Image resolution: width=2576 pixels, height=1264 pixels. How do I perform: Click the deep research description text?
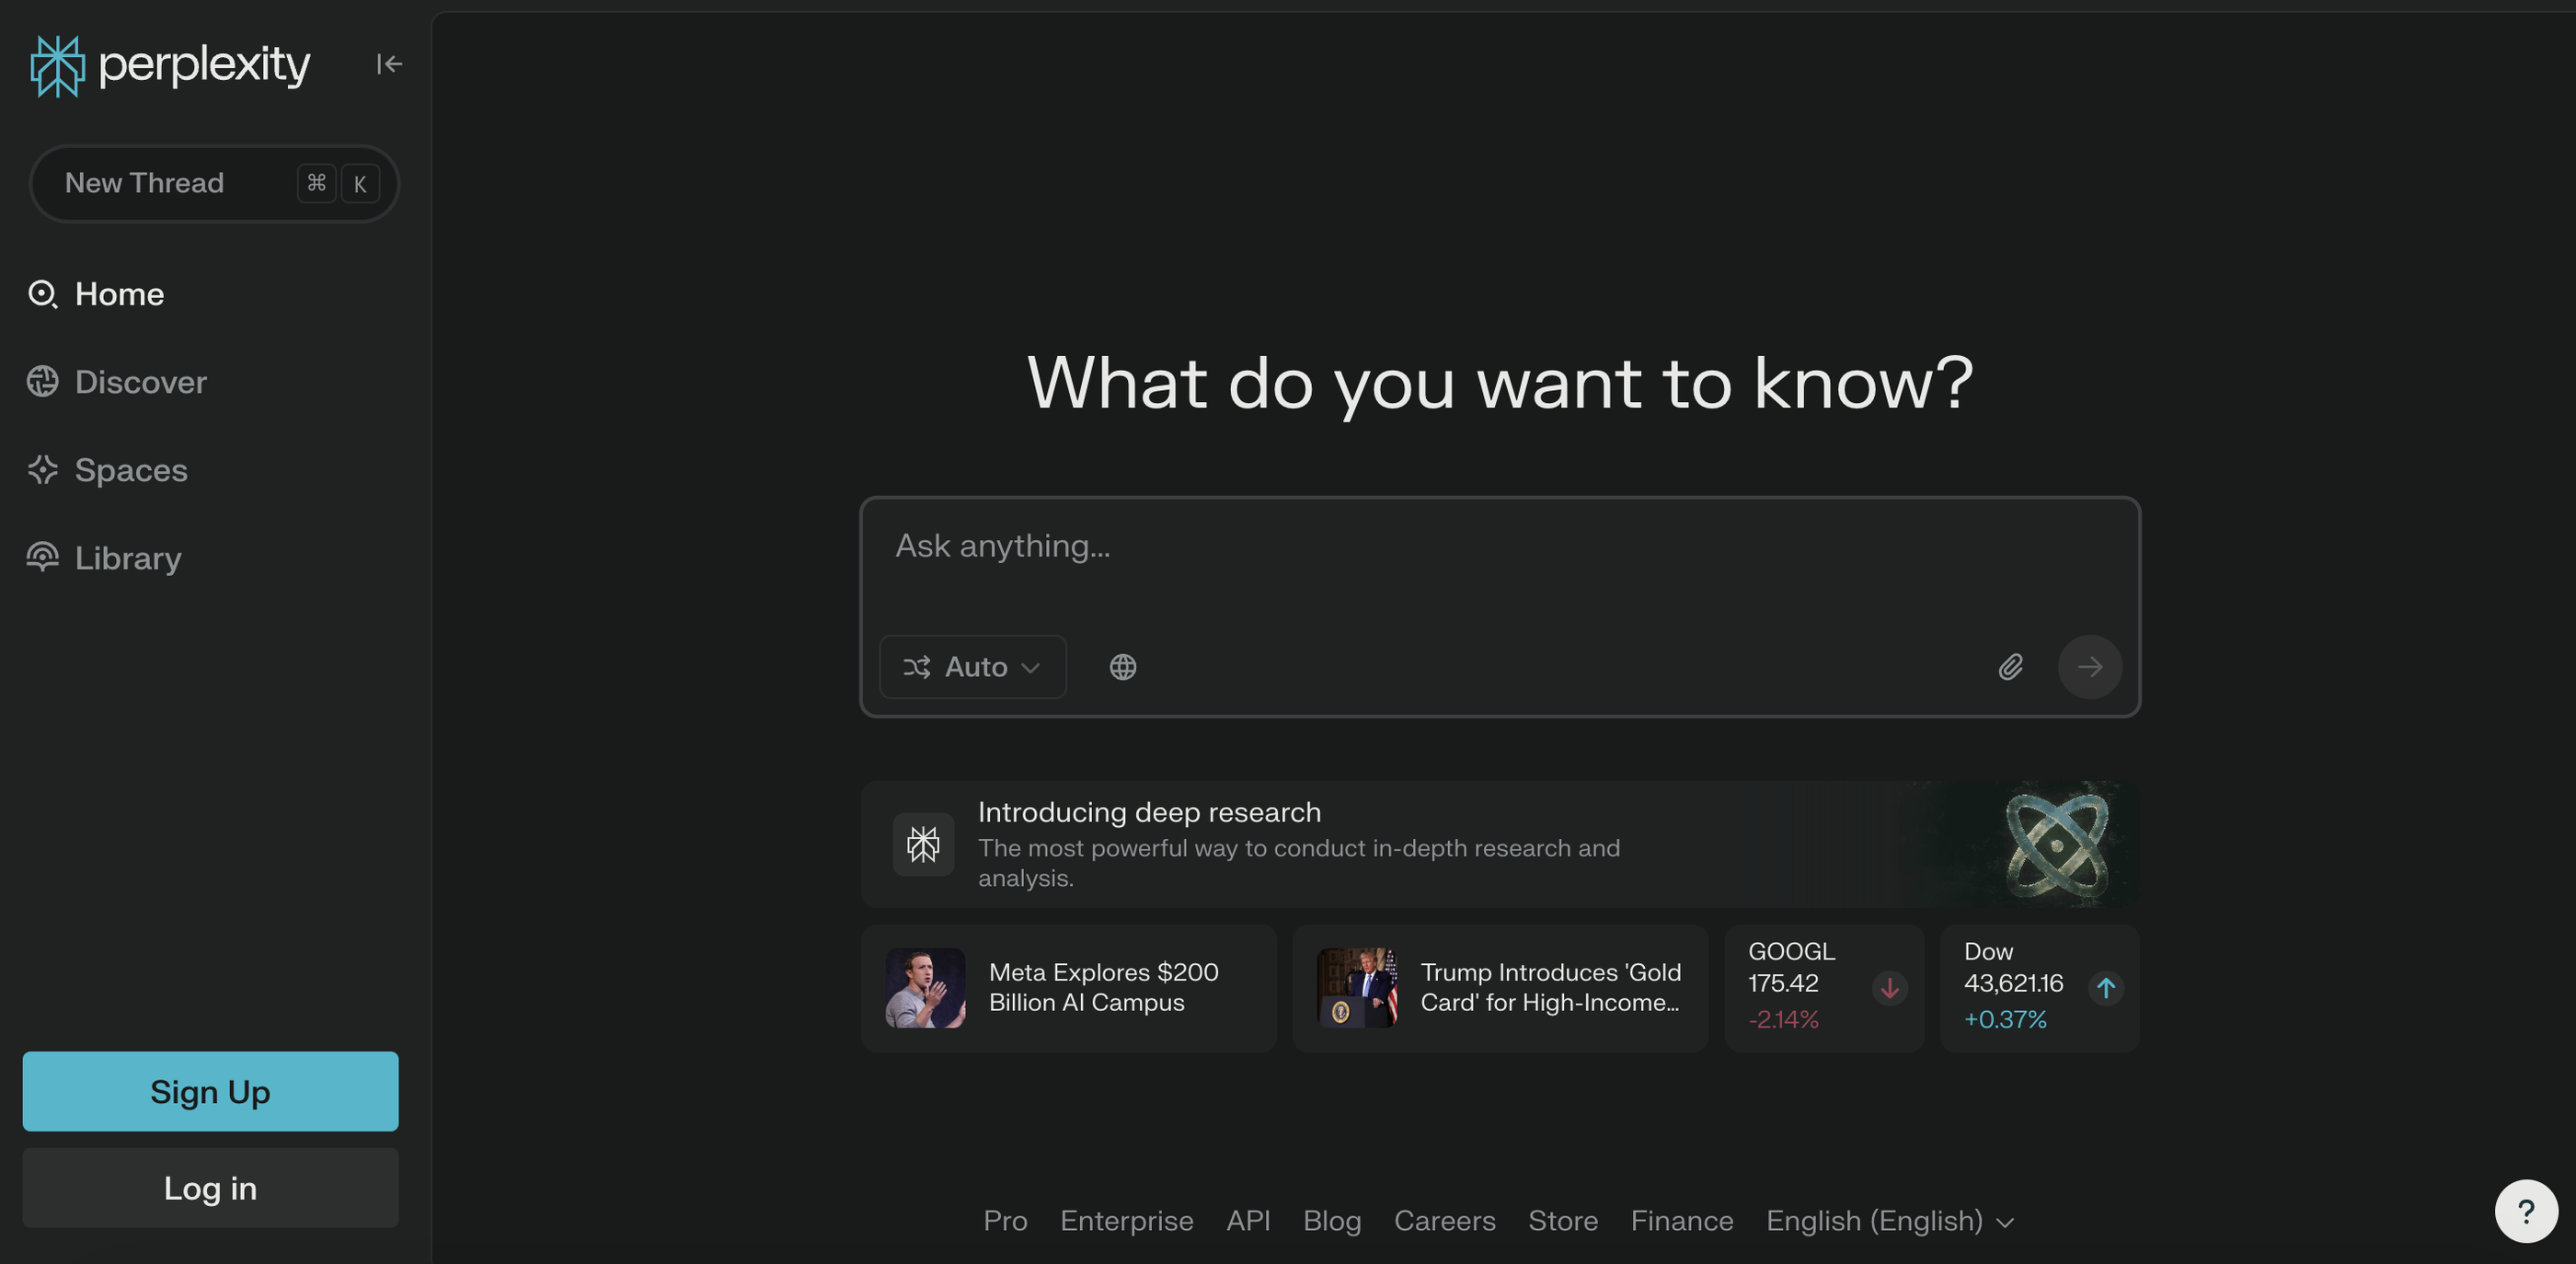[x=1299, y=862]
